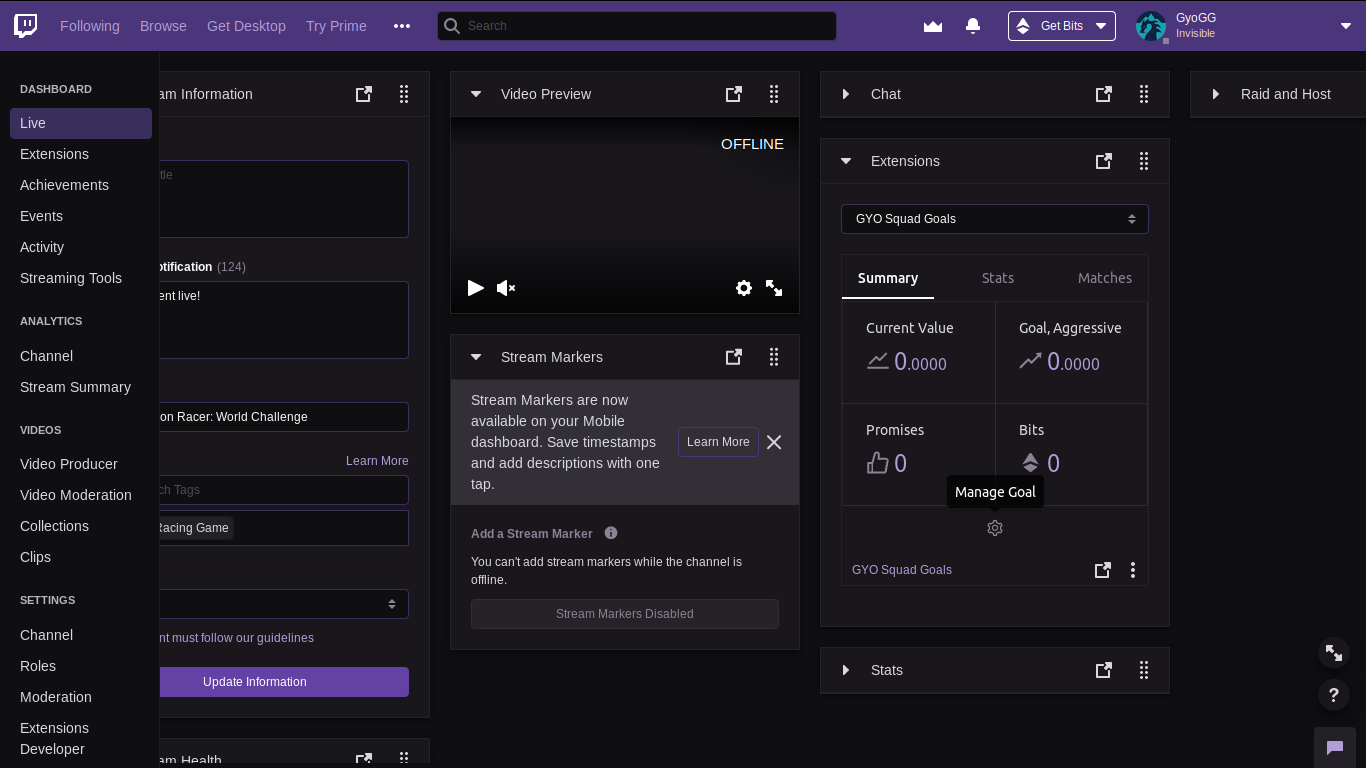Viewport: 1366px width, 768px height.
Task: Pop out the Stats panel
Action: pyautogui.click(x=1104, y=670)
